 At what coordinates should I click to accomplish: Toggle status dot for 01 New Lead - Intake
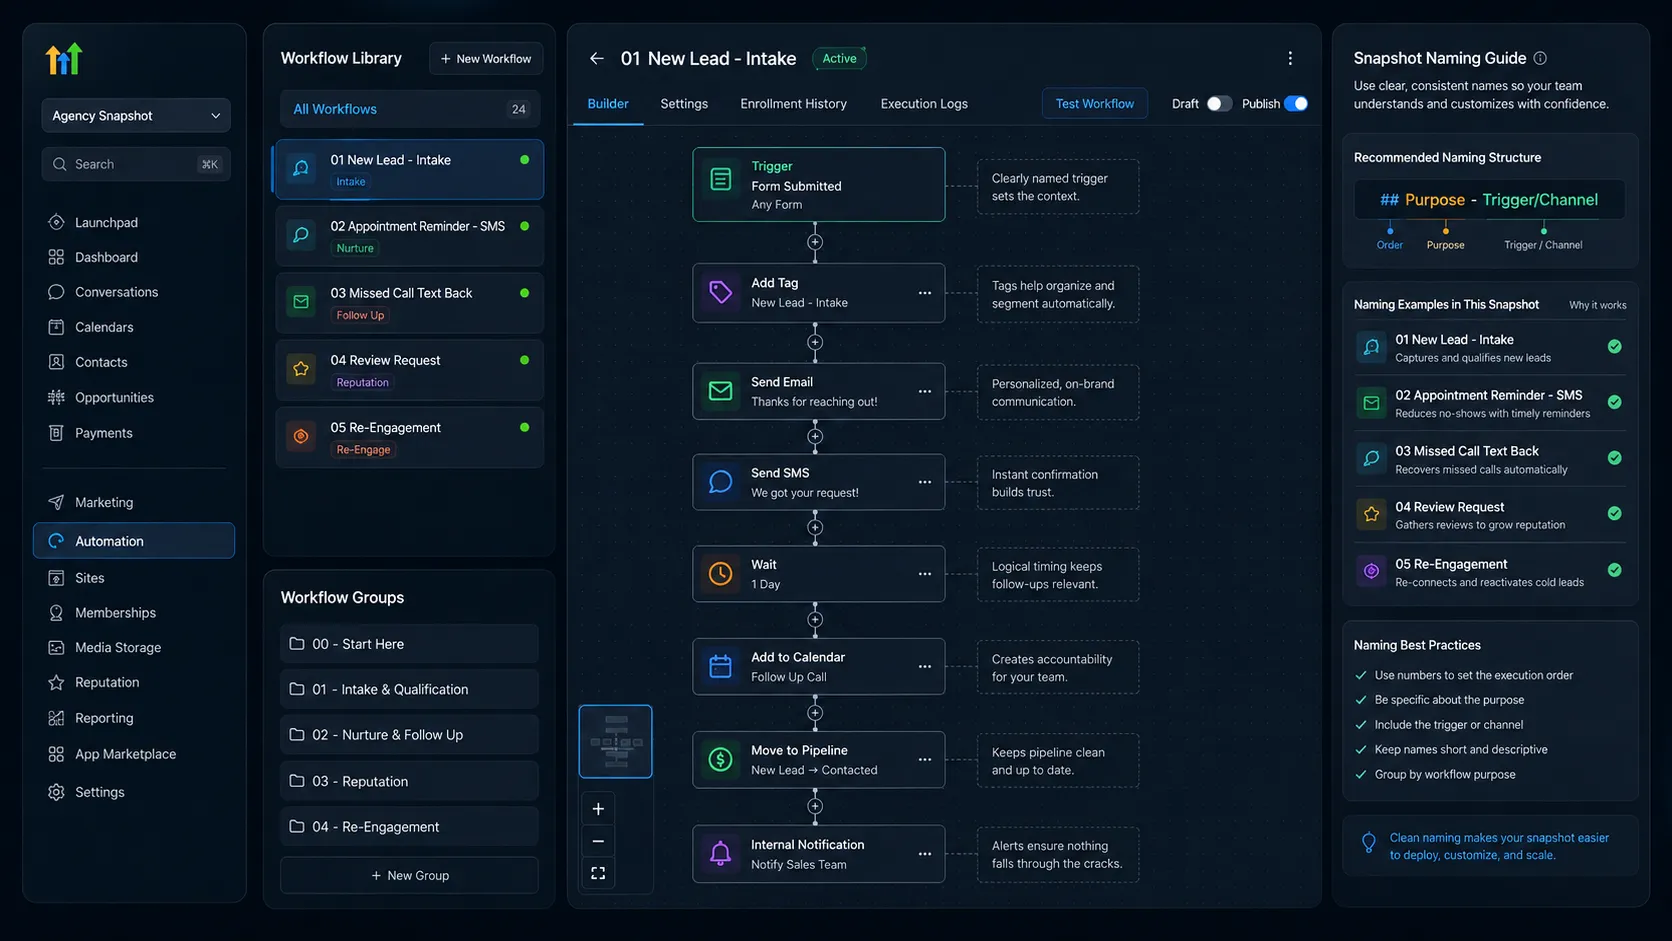[x=524, y=160]
